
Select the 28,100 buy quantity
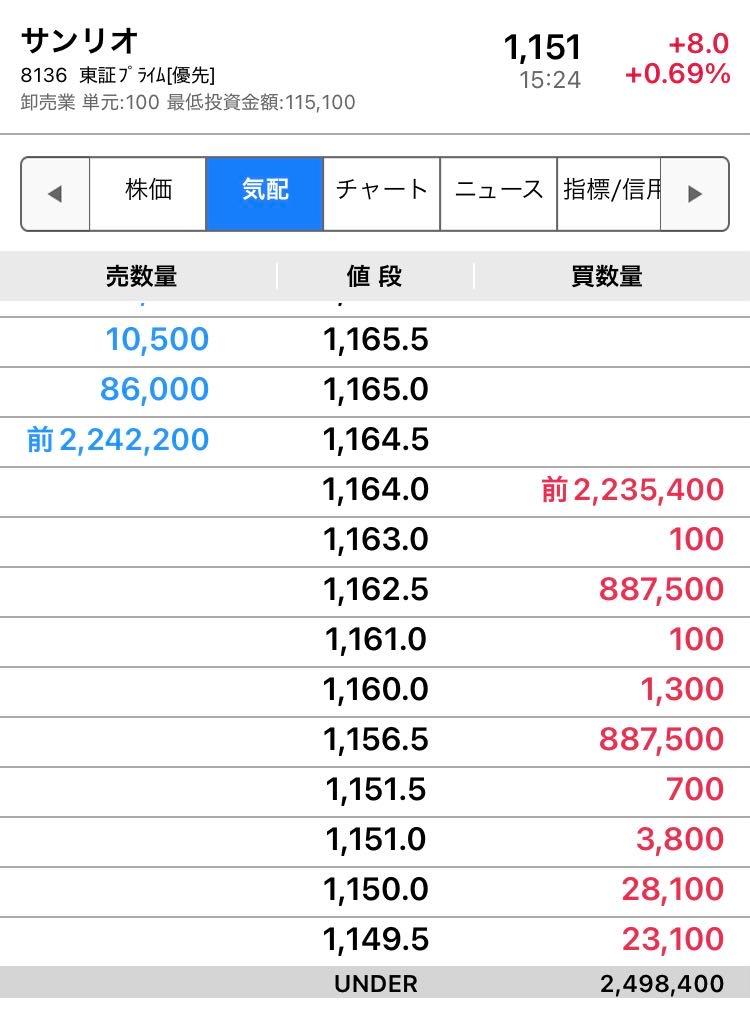point(673,890)
